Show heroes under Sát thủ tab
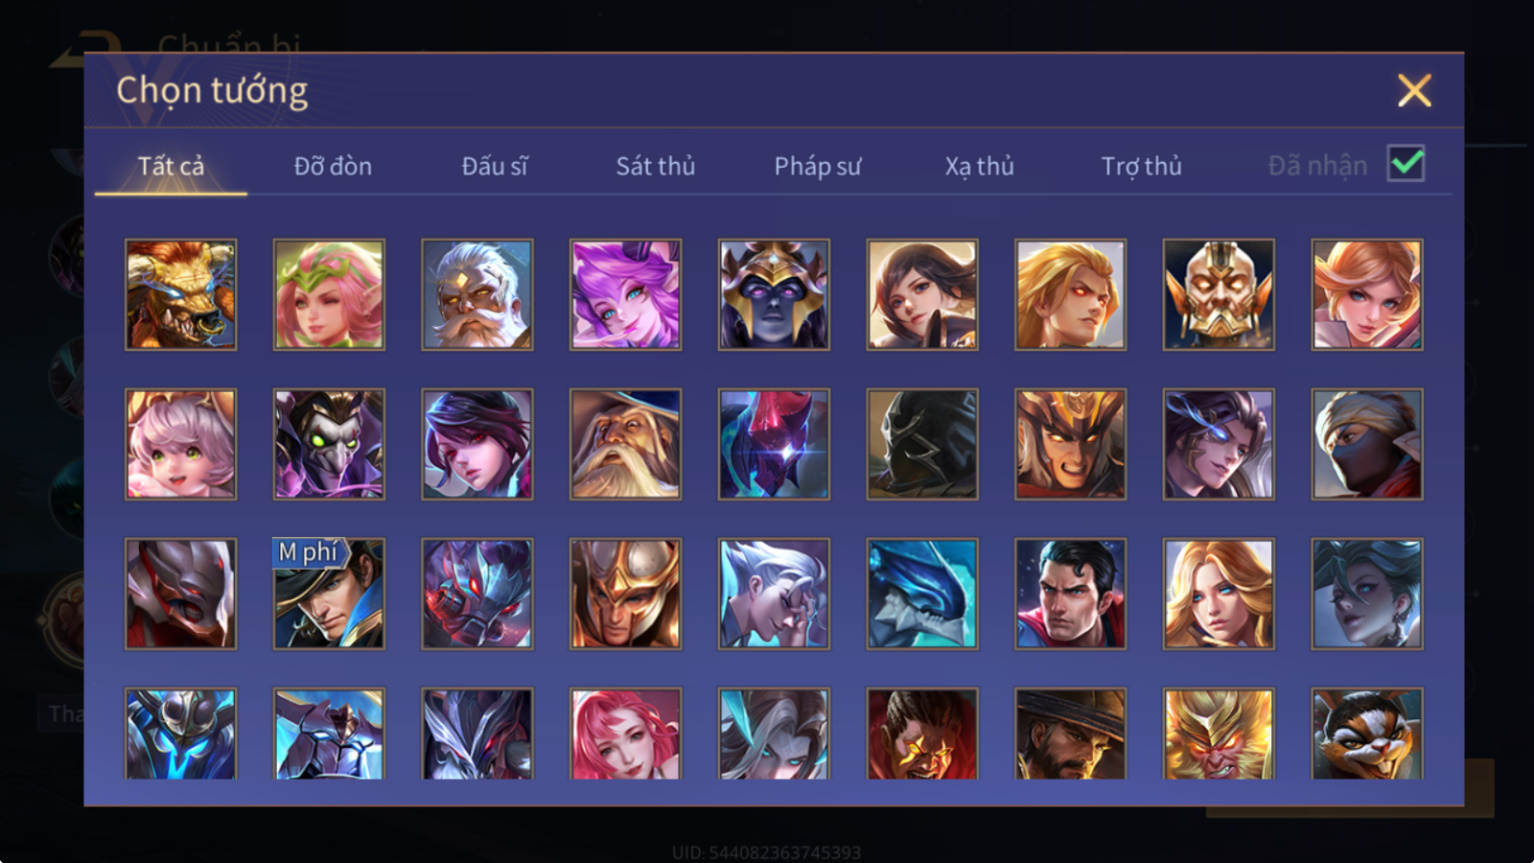The width and height of the screenshot is (1534, 863). (x=655, y=166)
